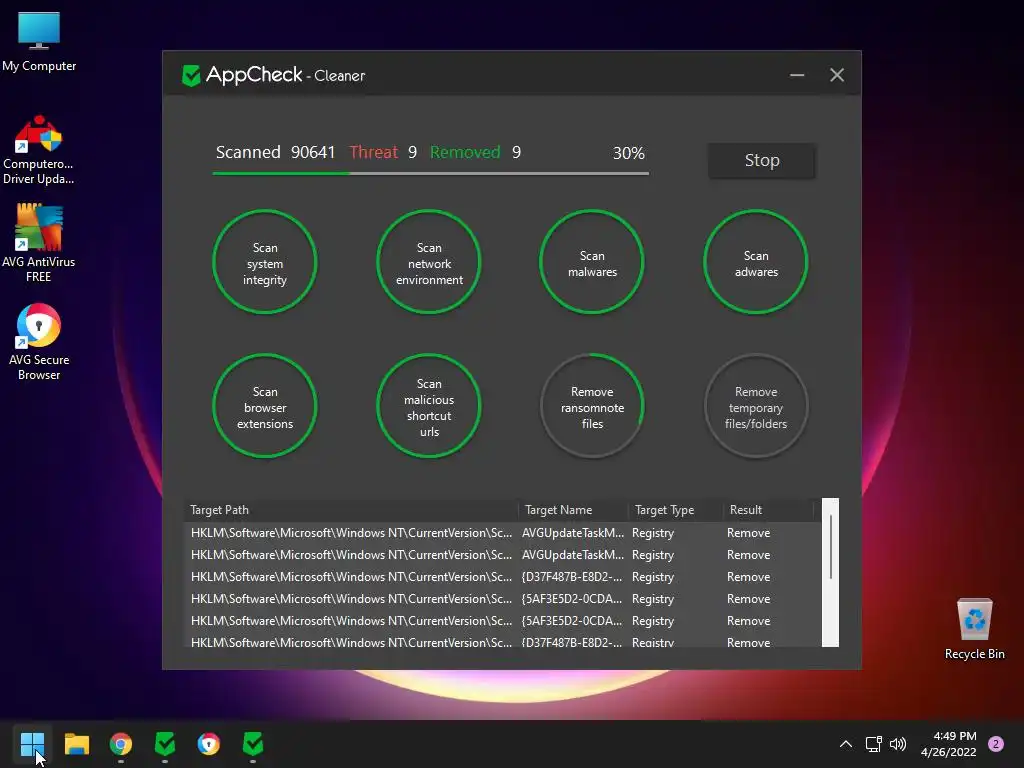Select the Scan malicious shortcut urls circle
The image size is (1024, 768).
coord(429,406)
